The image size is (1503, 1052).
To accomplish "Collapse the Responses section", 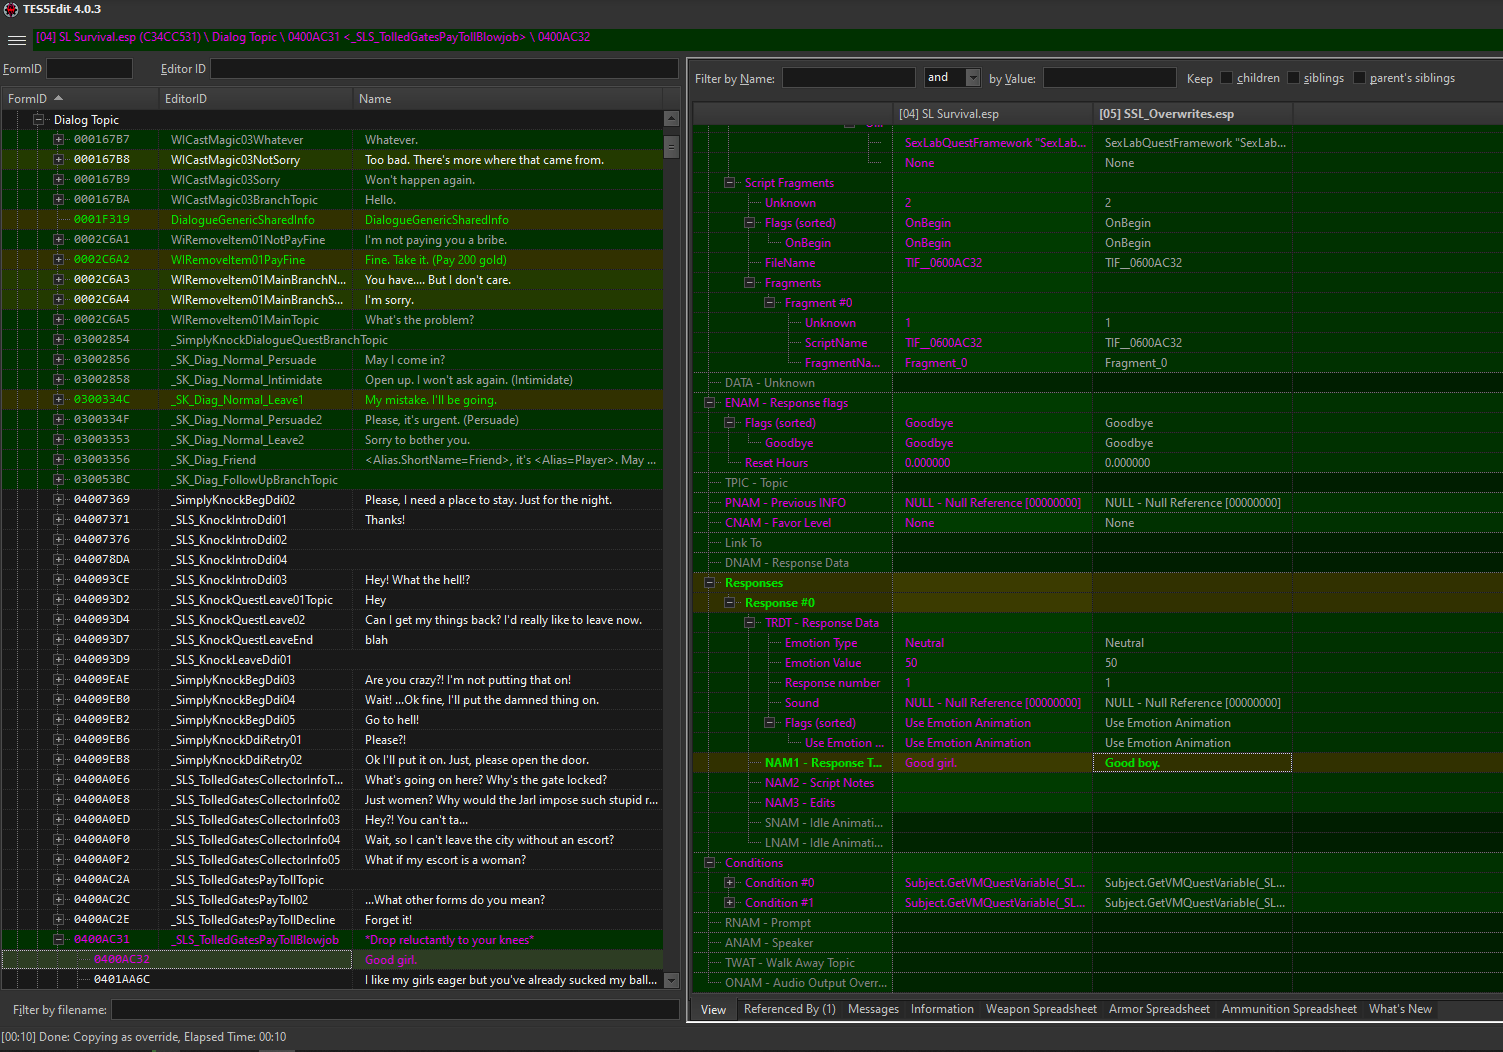I will click(x=709, y=583).
